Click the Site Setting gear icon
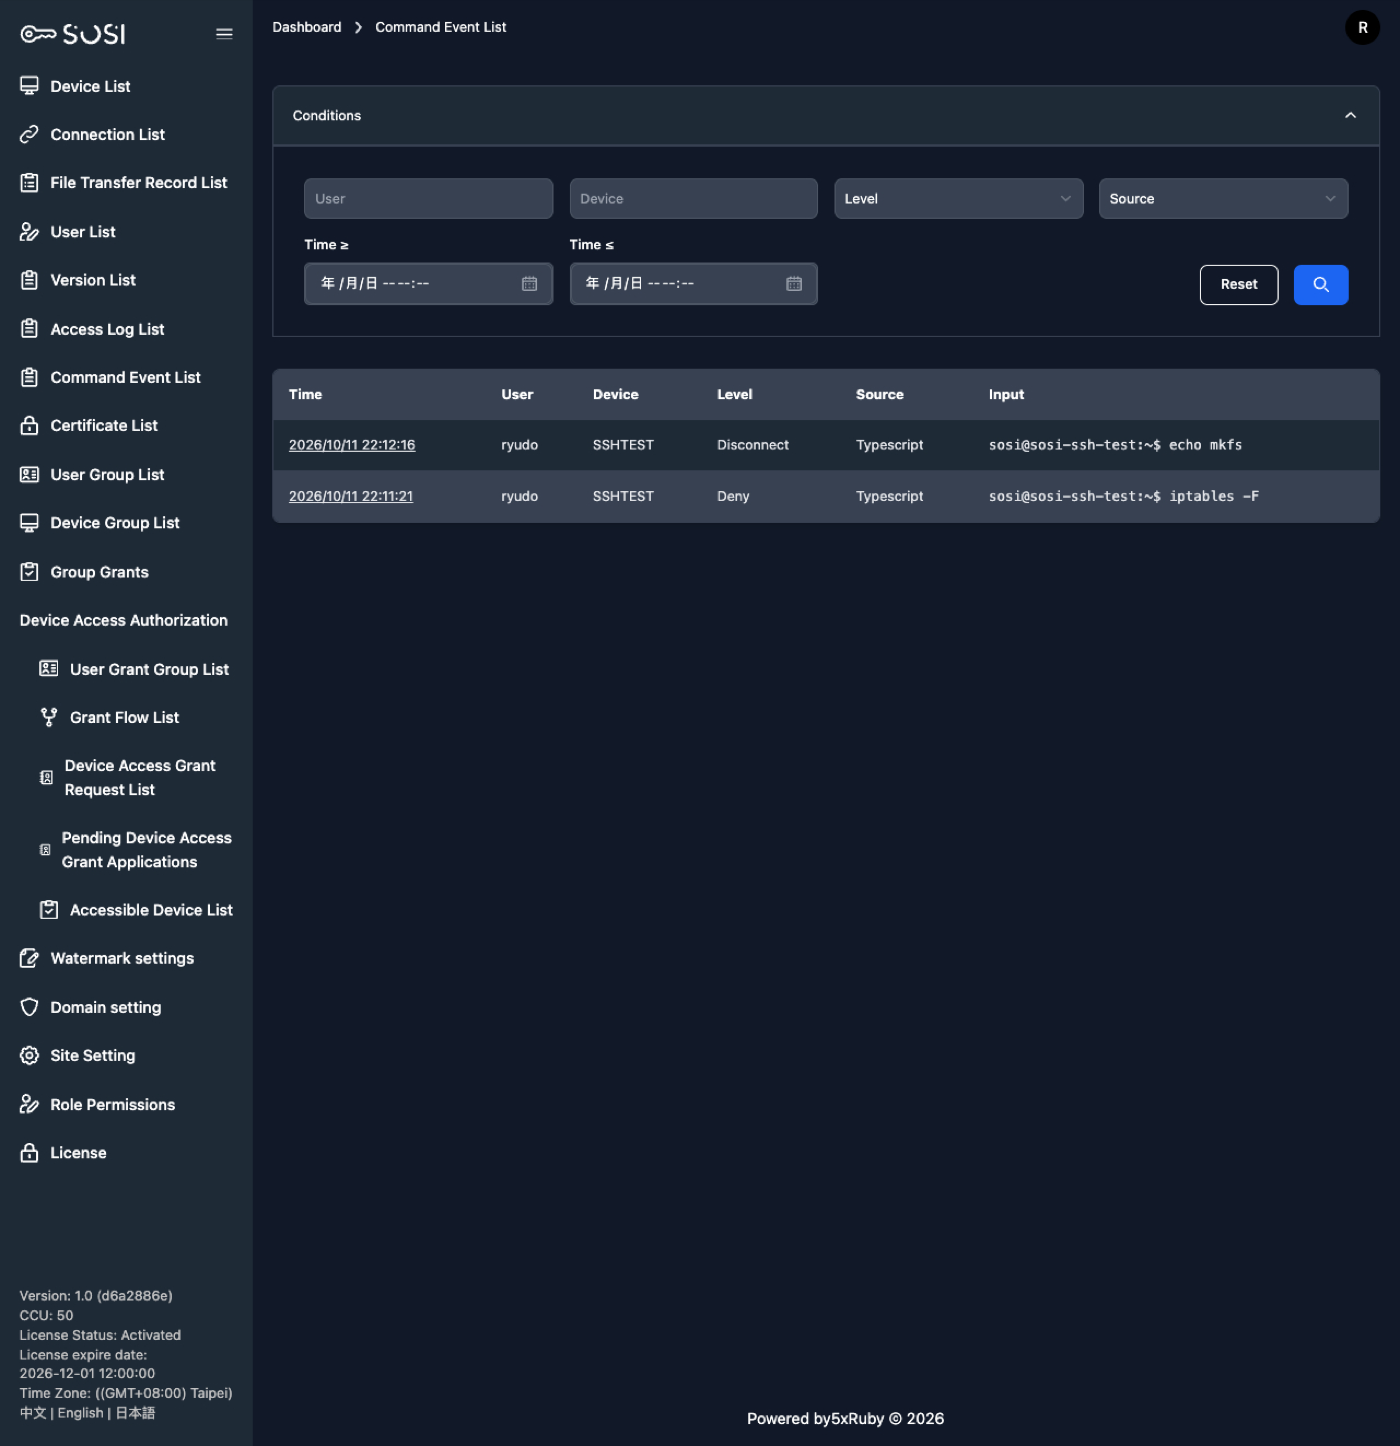Screen dimensions: 1400x1446 pyautogui.click(x=29, y=1055)
